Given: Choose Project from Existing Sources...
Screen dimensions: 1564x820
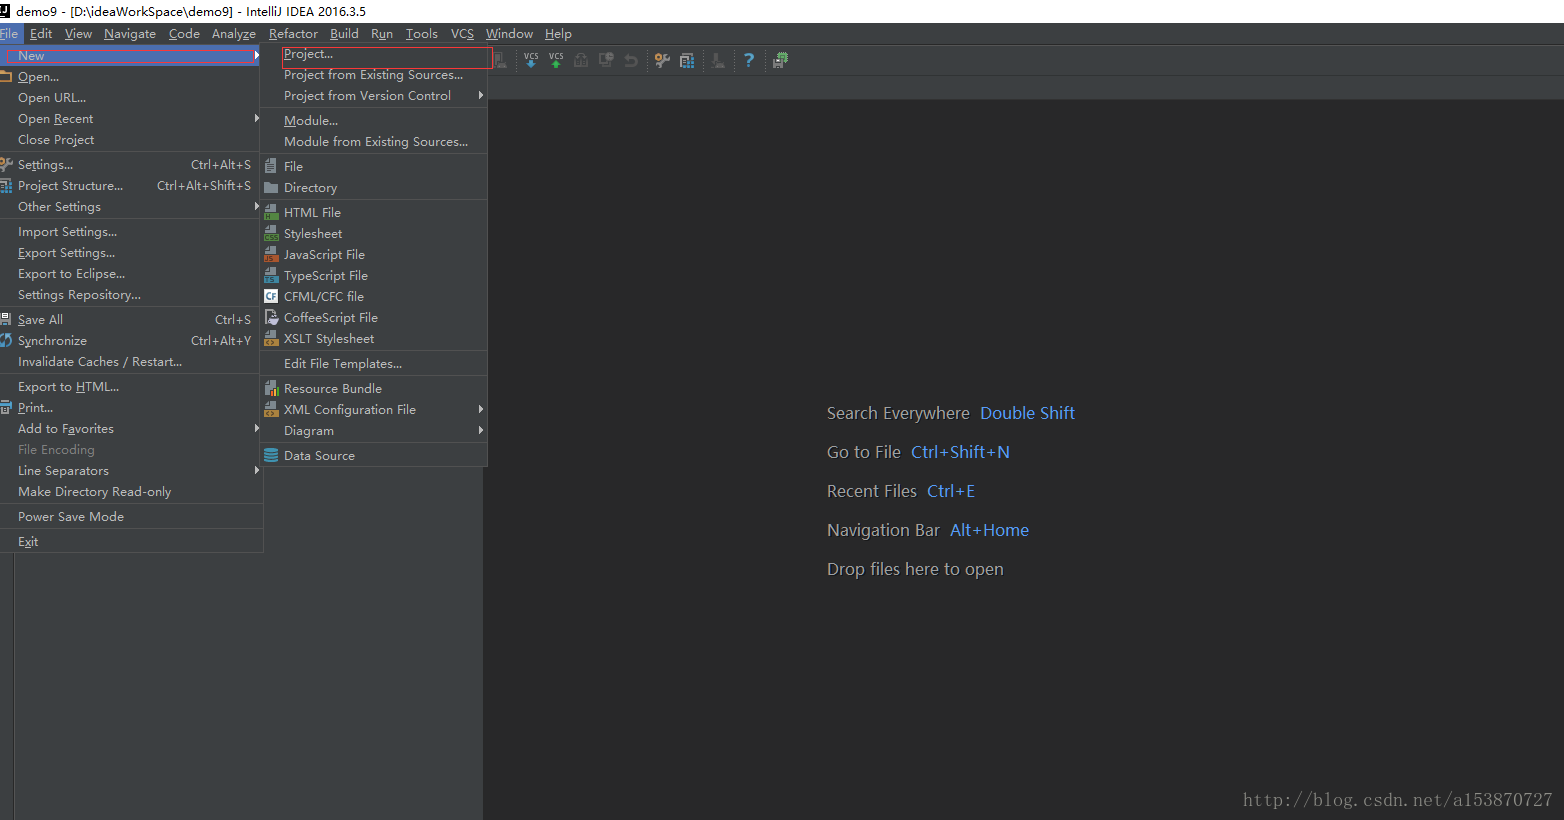Looking at the screenshot, I should pyautogui.click(x=374, y=75).
